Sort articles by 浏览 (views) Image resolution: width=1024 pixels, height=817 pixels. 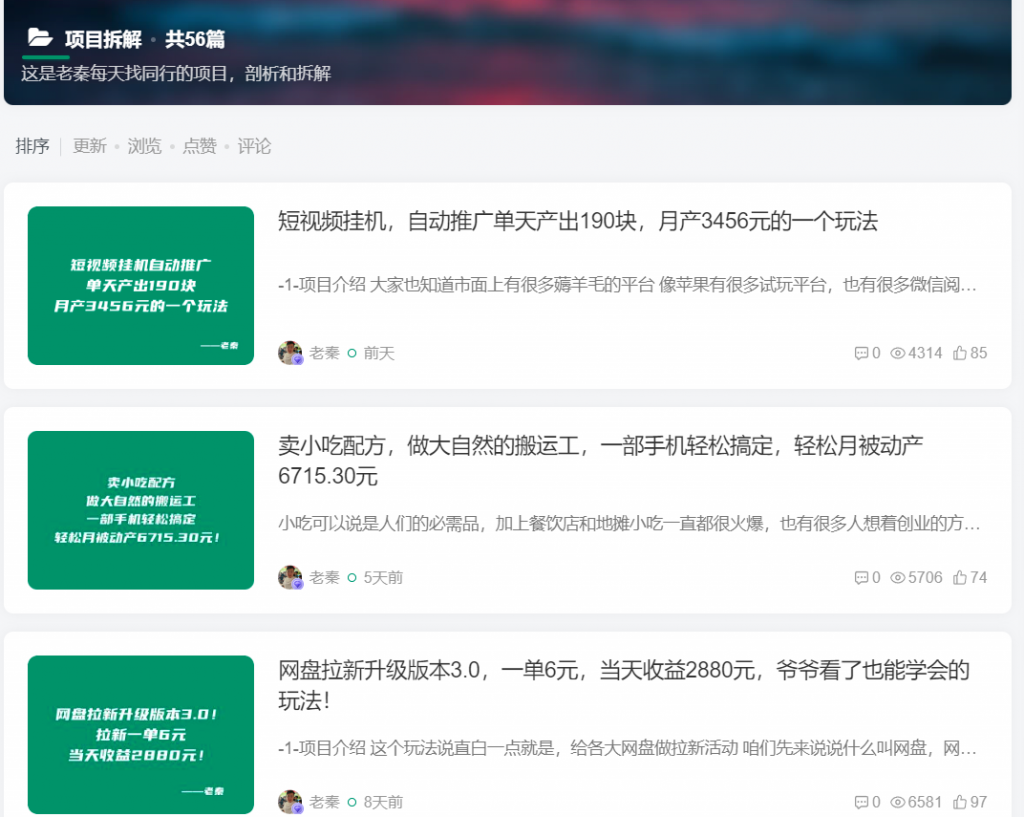pos(144,146)
